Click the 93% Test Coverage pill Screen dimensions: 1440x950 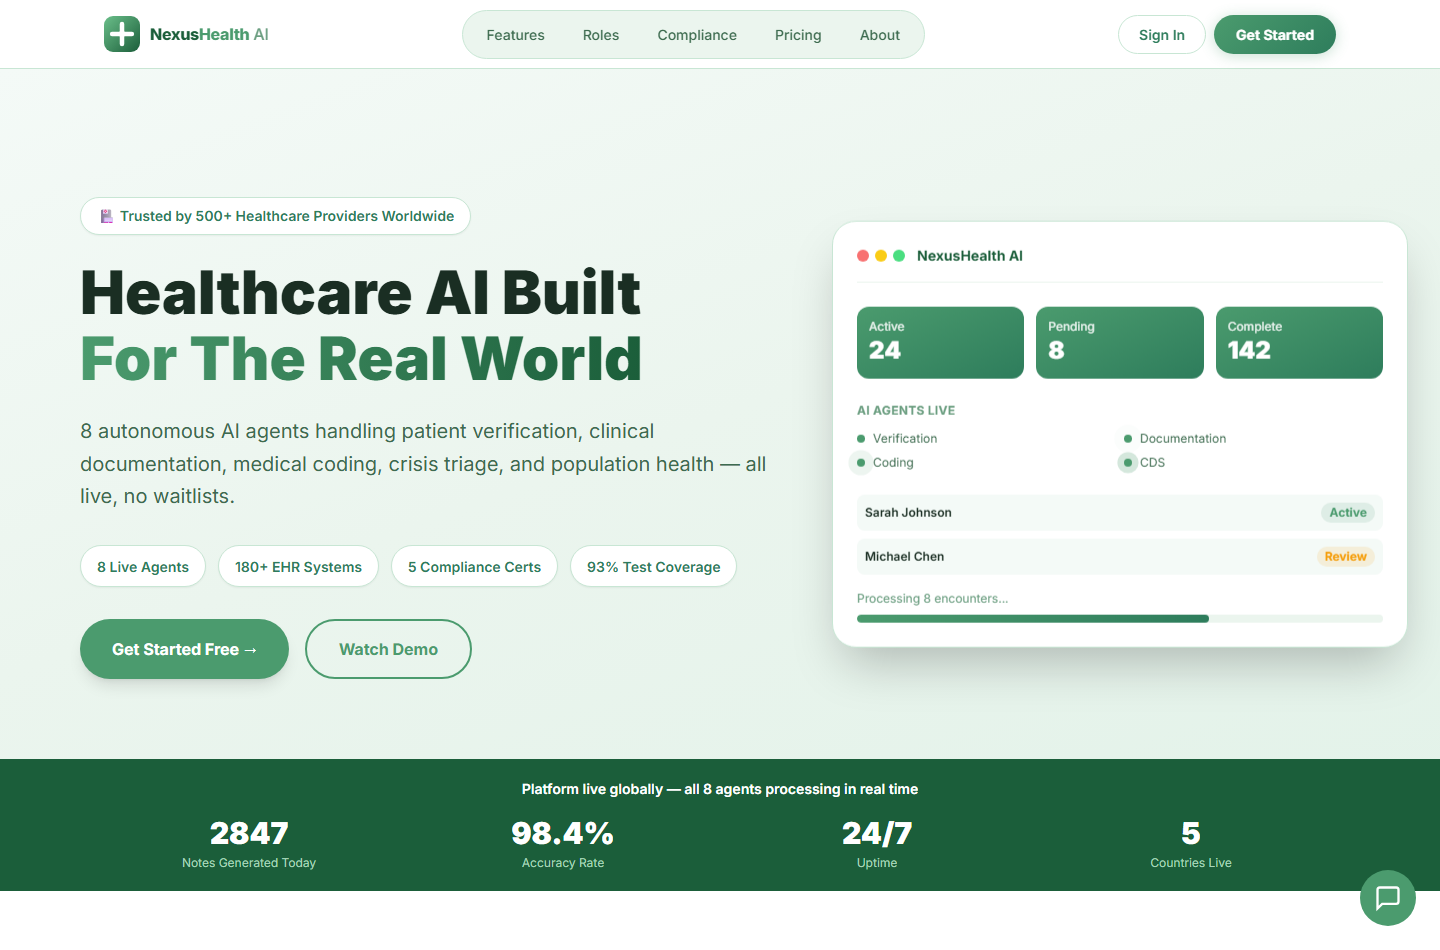(653, 567)
